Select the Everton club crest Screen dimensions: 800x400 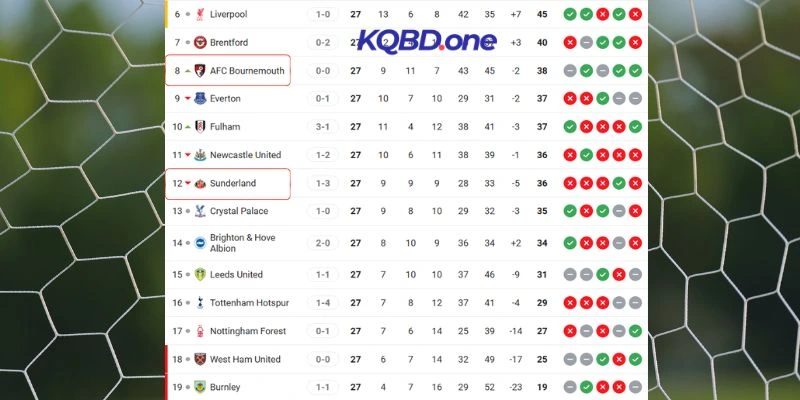click(198, 99)
